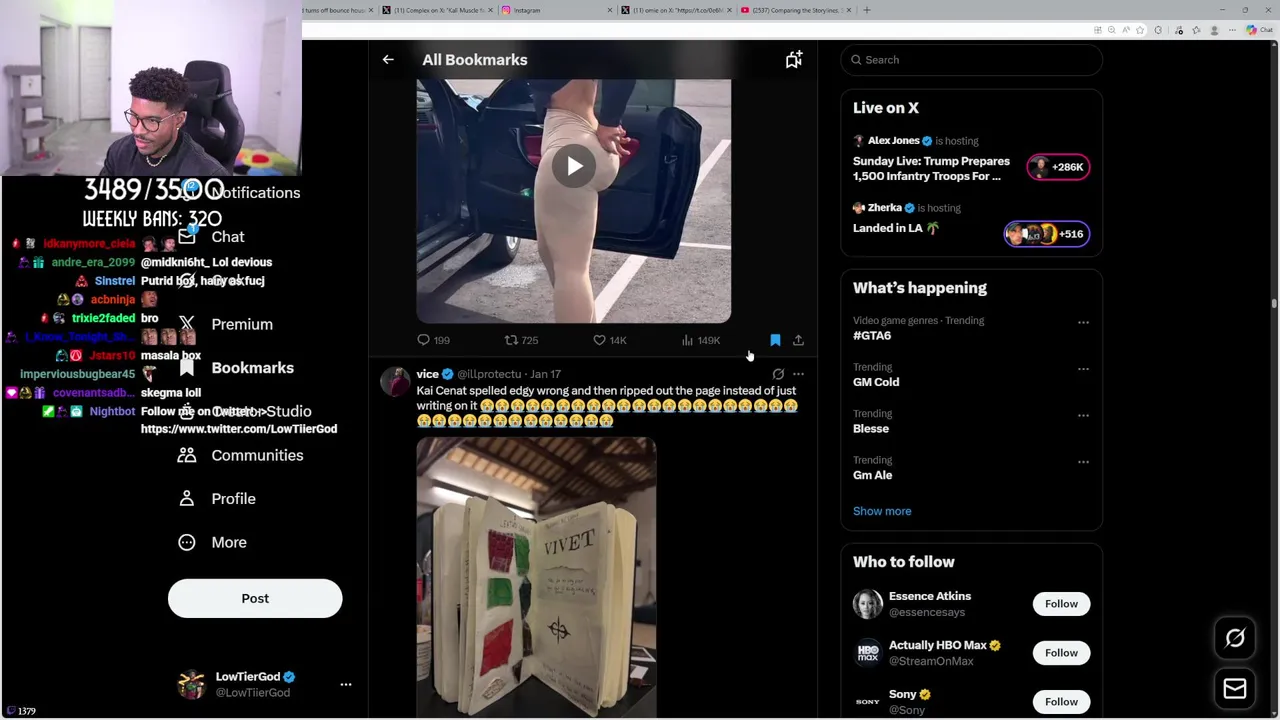Open the #GTA6 trending topic
Screen dimensions: 1280x720
(872, 336)
